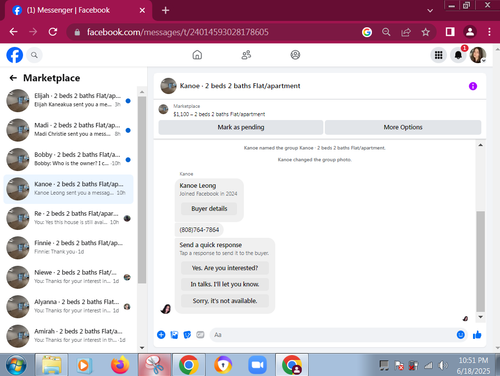Image resolution: width=500 pixels, height=376 pixels.
Task: Open the zoom magnifier in address bar
Action: pos(386,32)
